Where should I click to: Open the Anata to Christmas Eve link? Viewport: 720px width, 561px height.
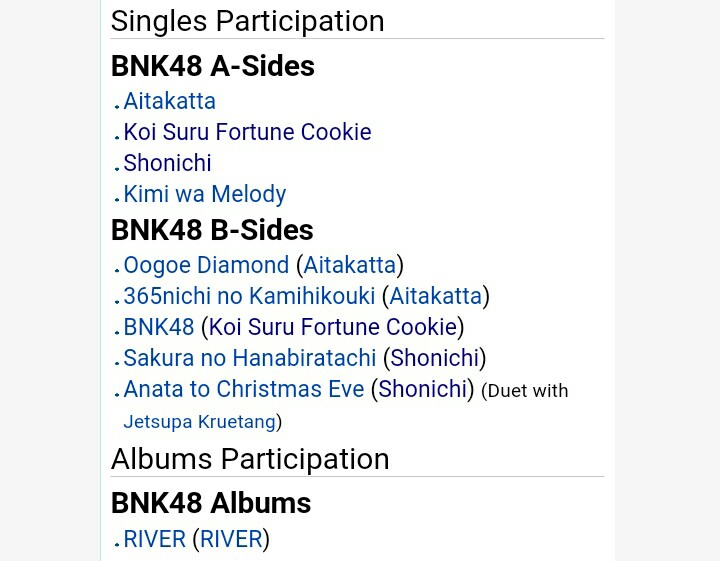(244, 389)
